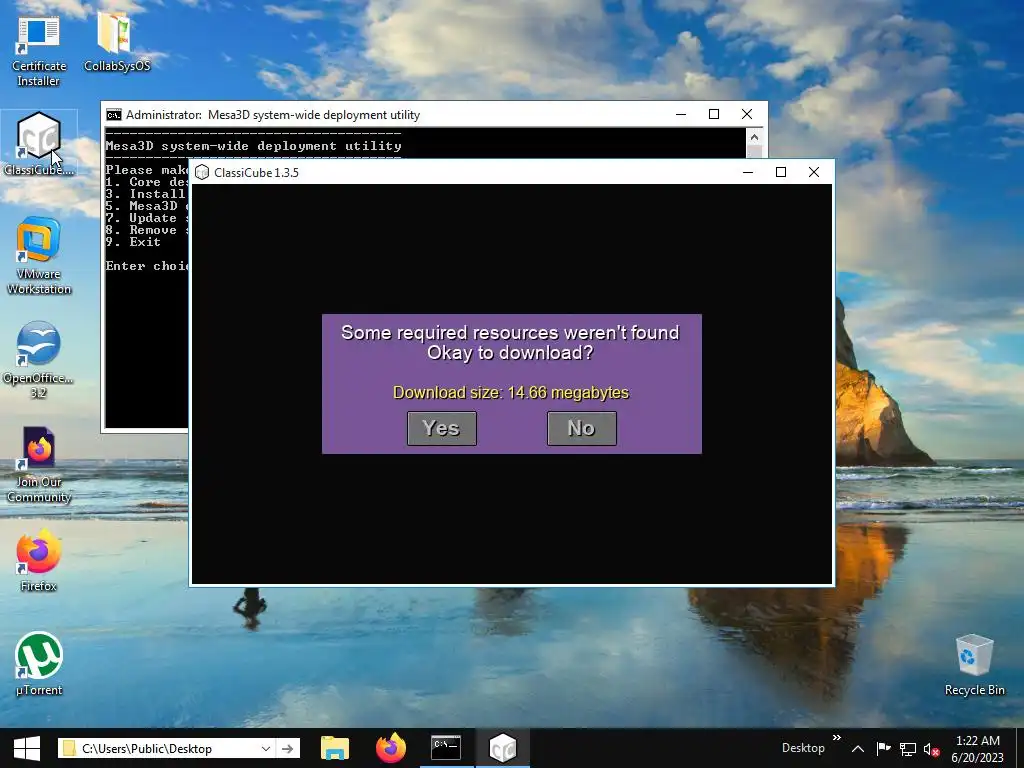Click Yes to download the resources
The image size is (1024, 768).
pyautogui.click(x=441, y=428)
